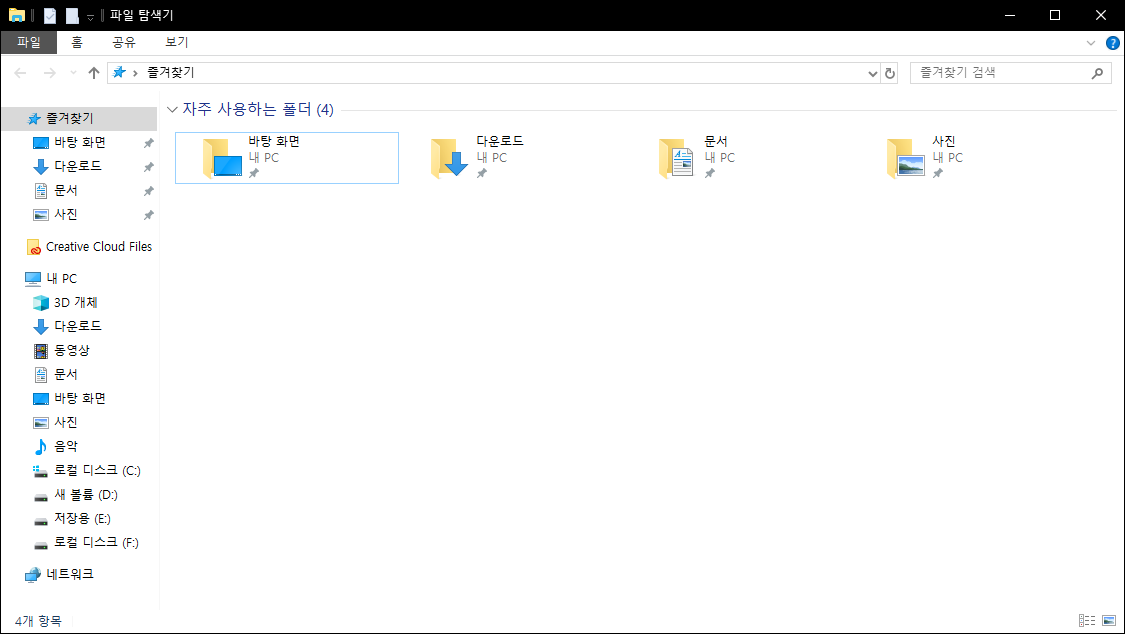Click title bar New folder quick access icon
Image resolution: width=1125 pixels, height=634 pixels.
click(x=72, y=15)
